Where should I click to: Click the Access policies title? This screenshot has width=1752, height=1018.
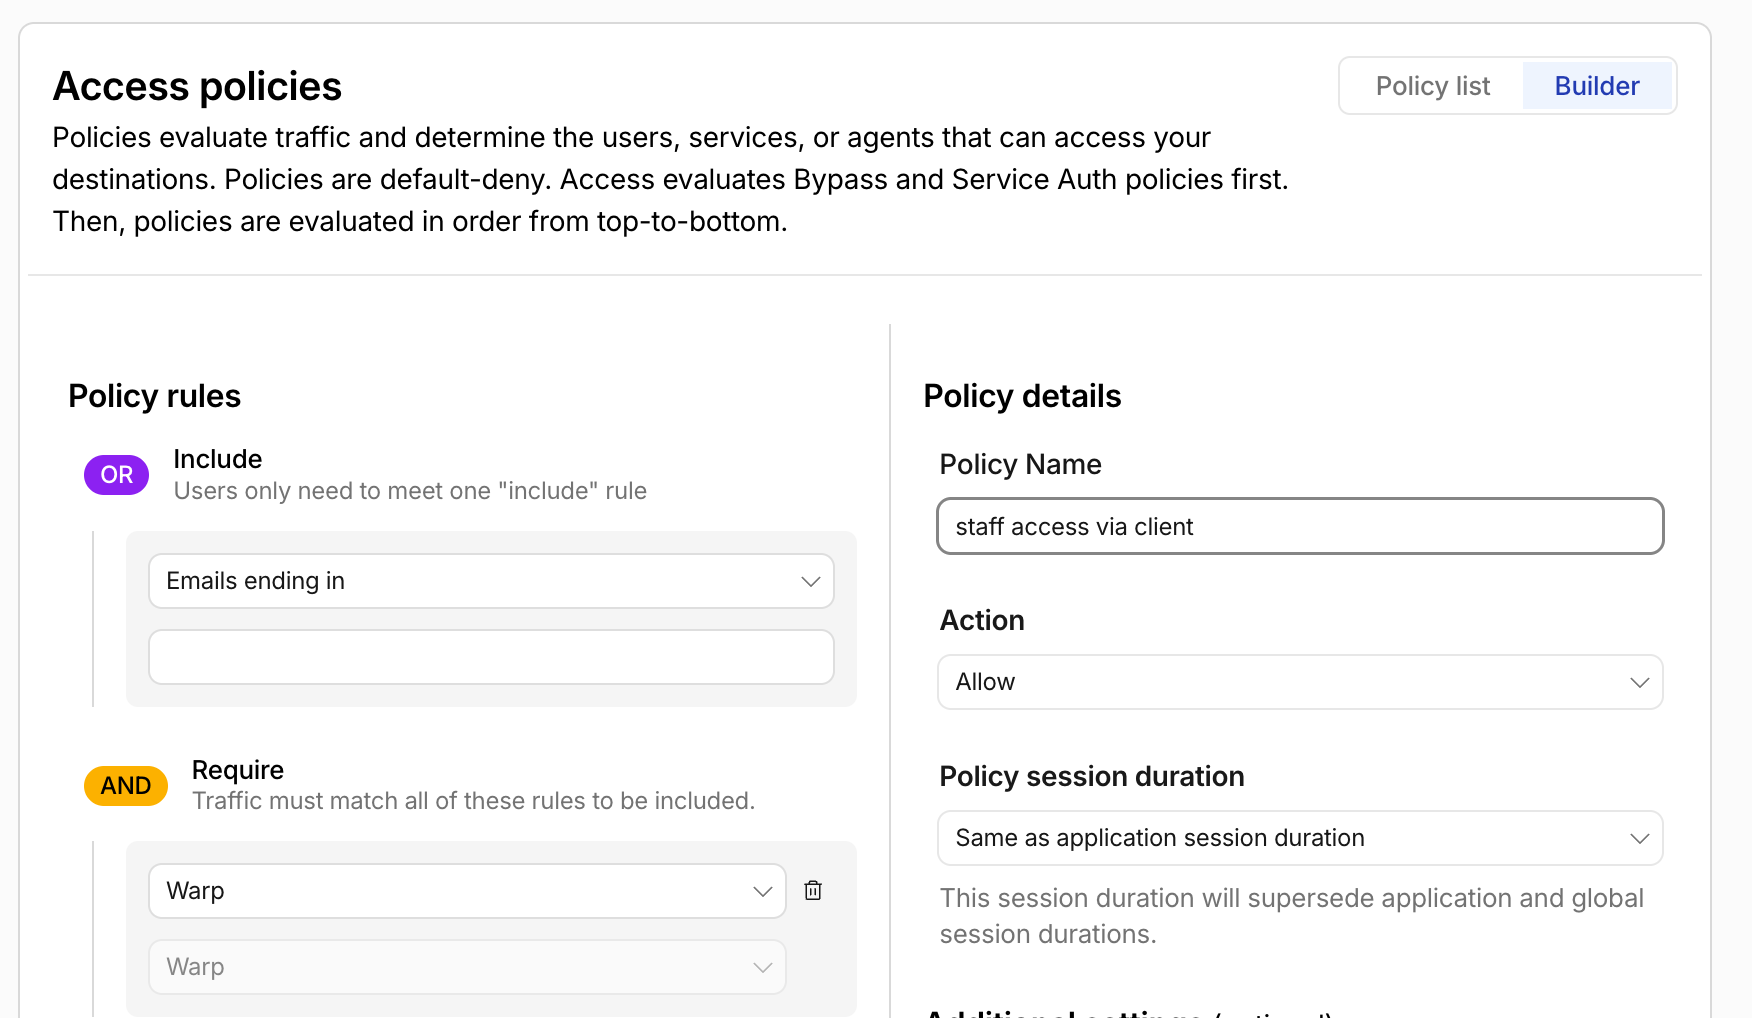pyautogui.click(x=197, y=86)
